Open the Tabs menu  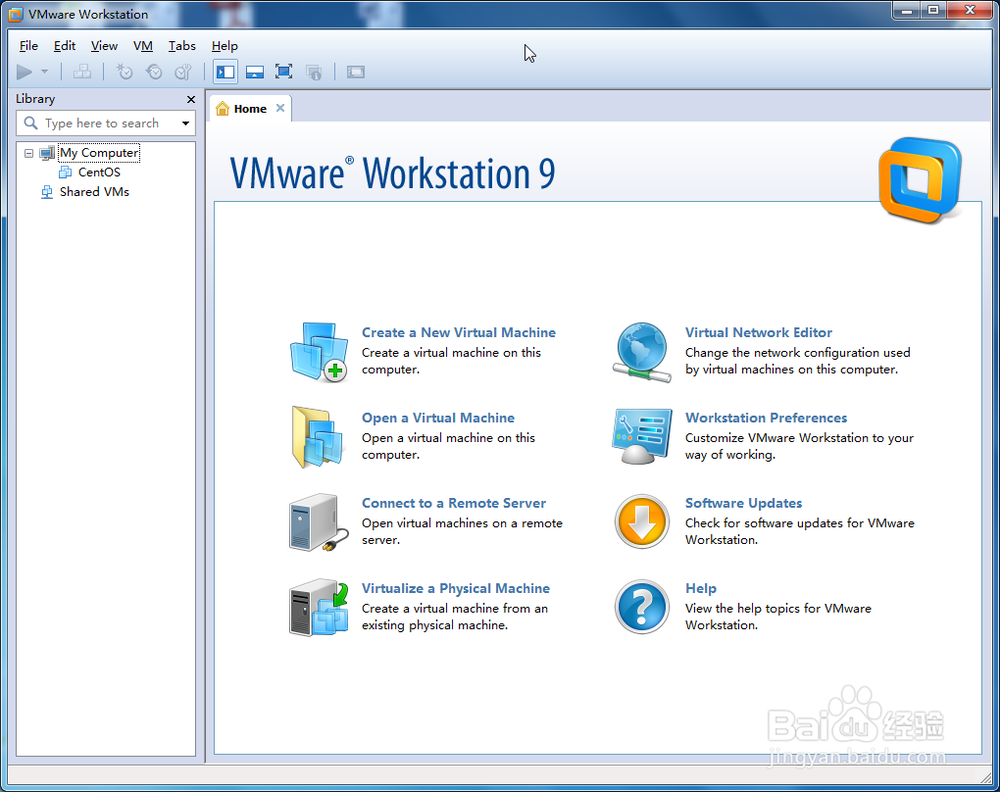182,46
